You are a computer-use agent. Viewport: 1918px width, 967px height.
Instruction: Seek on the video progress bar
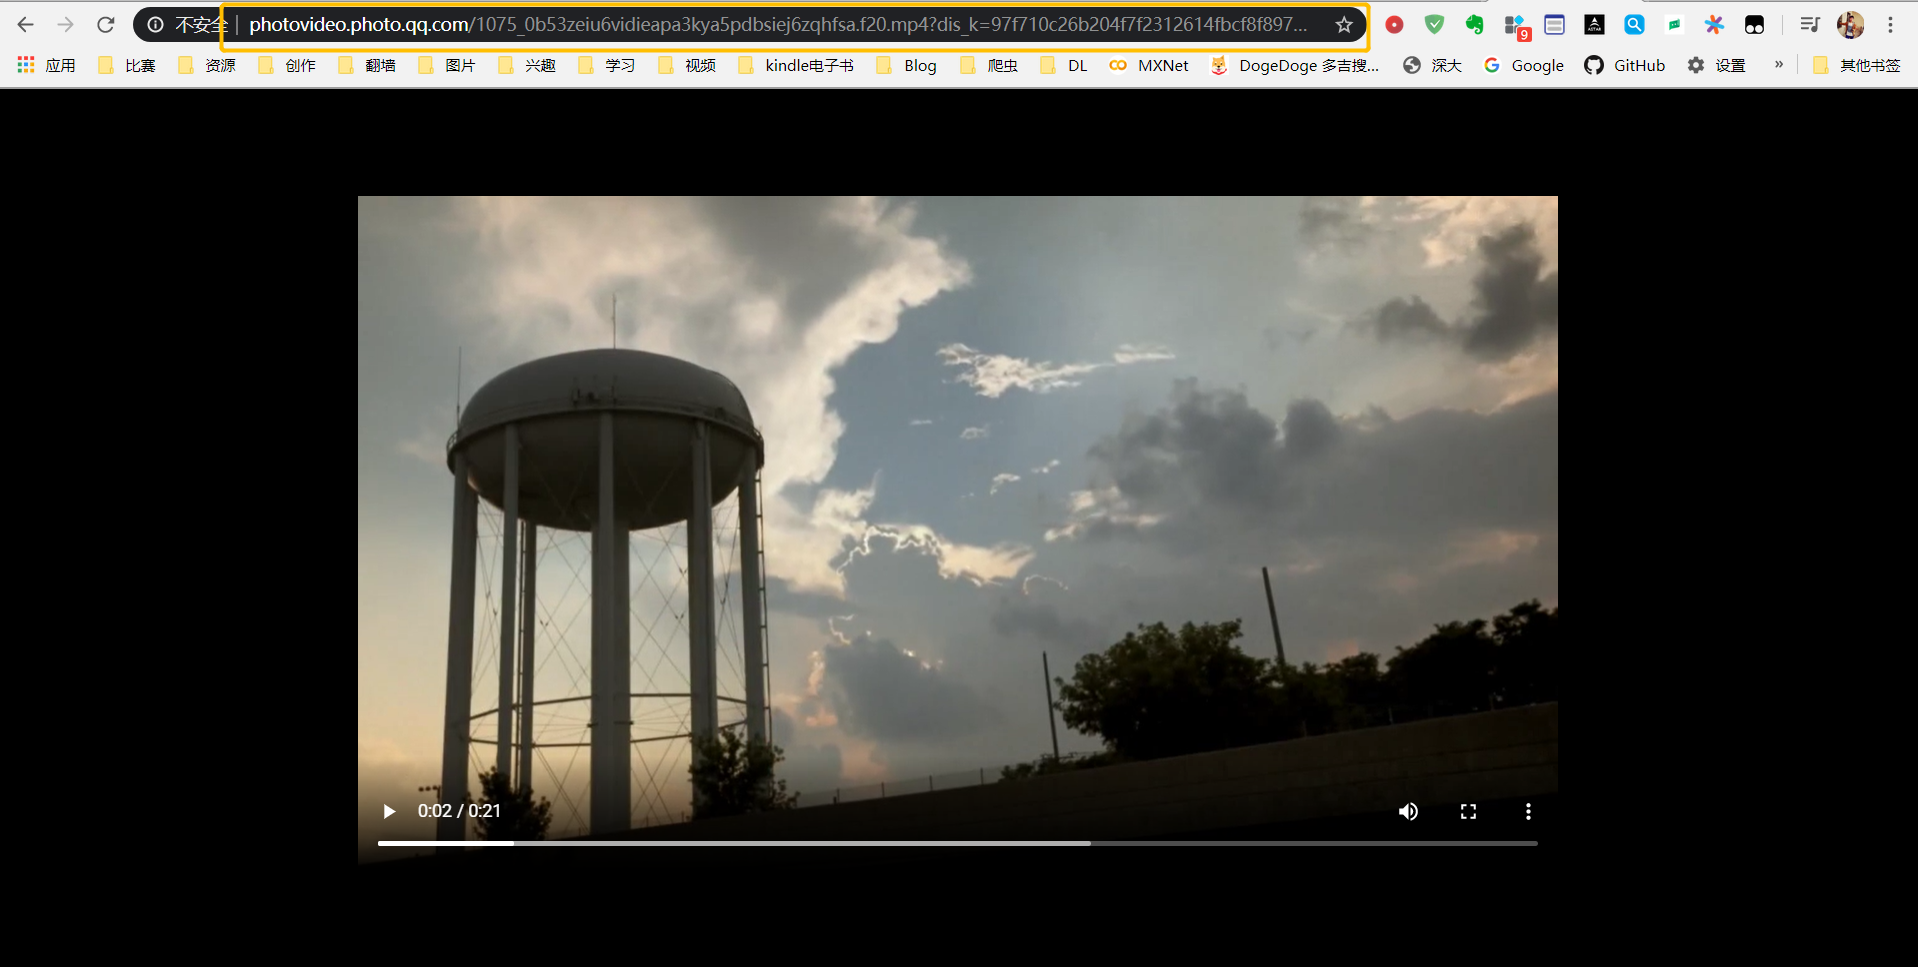click(957, 843)
